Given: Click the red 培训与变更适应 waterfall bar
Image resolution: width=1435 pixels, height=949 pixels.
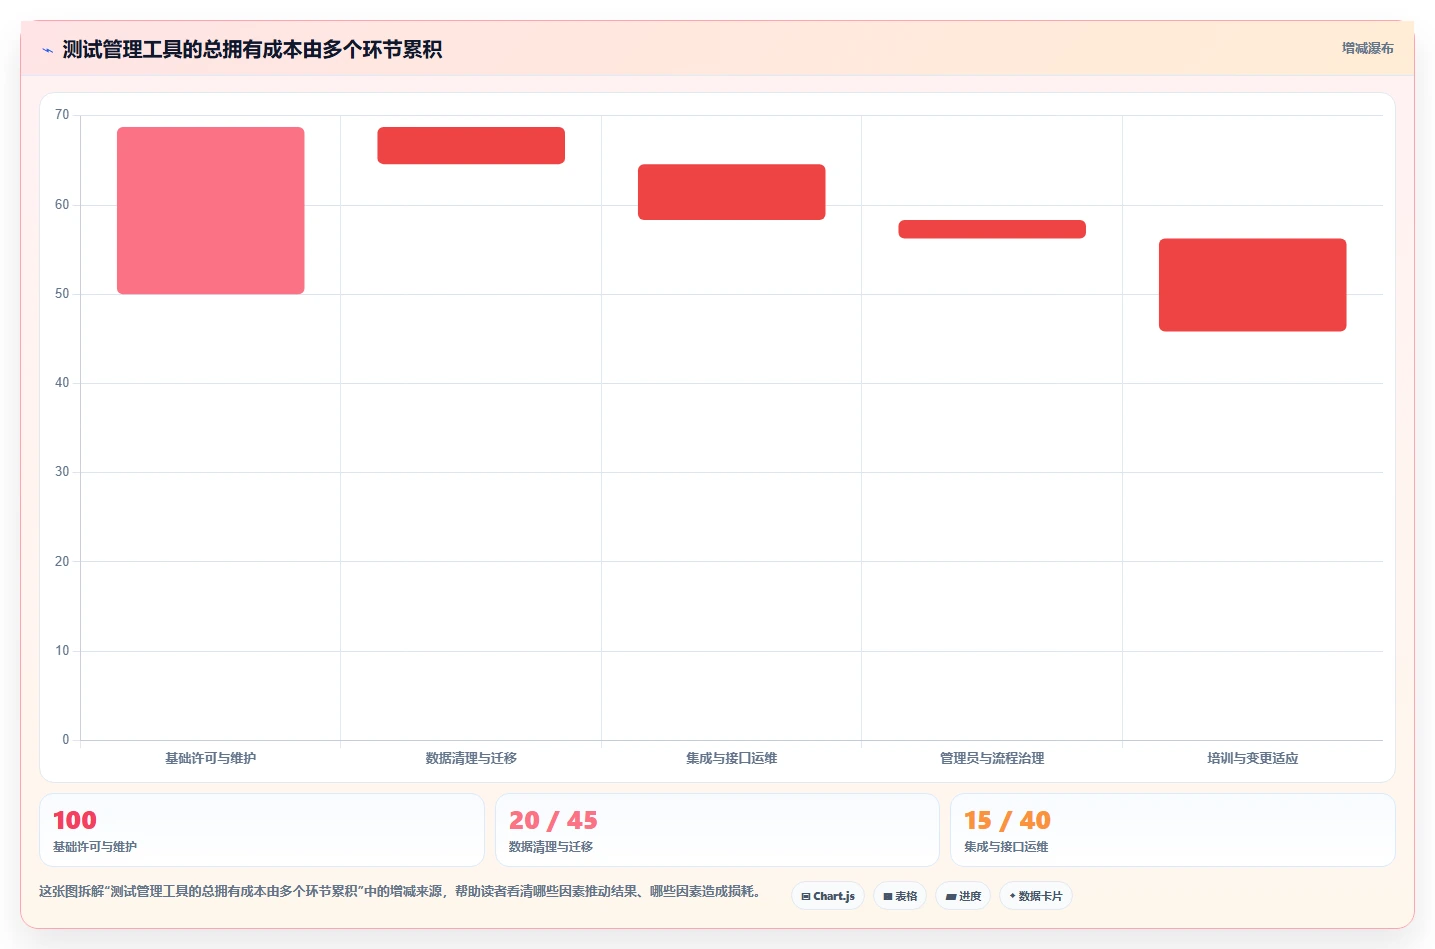Looking at the screenshot, I should [x=1253, y=285].
